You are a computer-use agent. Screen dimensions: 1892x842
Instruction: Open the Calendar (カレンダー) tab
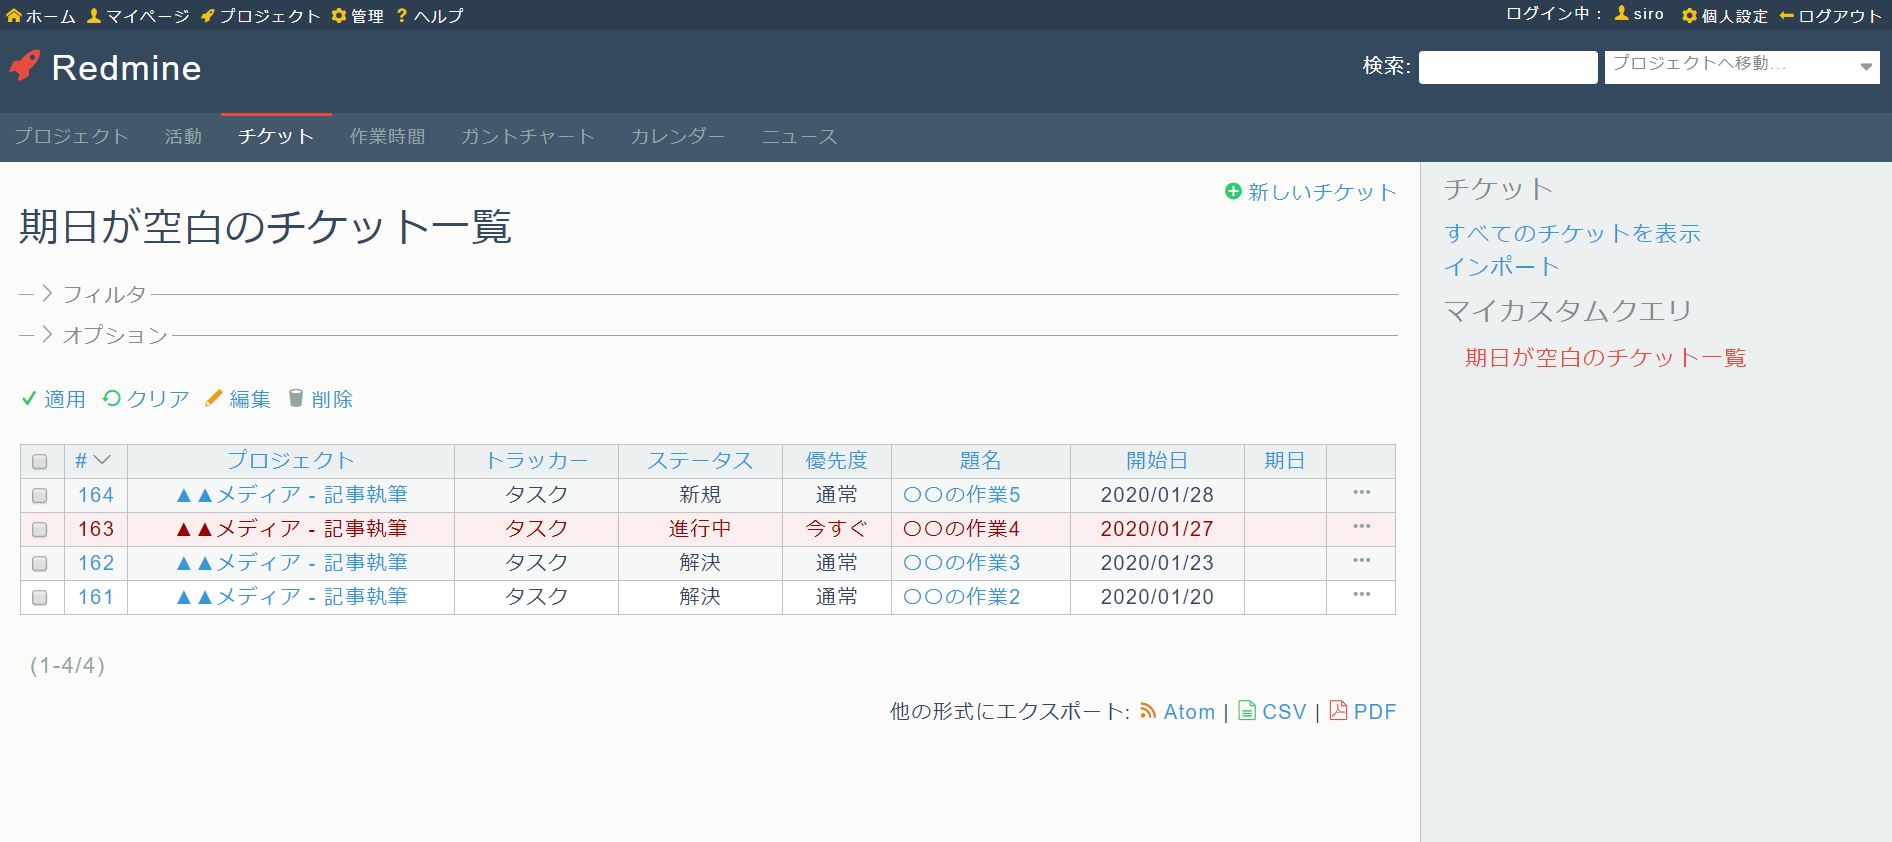[677, 137]
